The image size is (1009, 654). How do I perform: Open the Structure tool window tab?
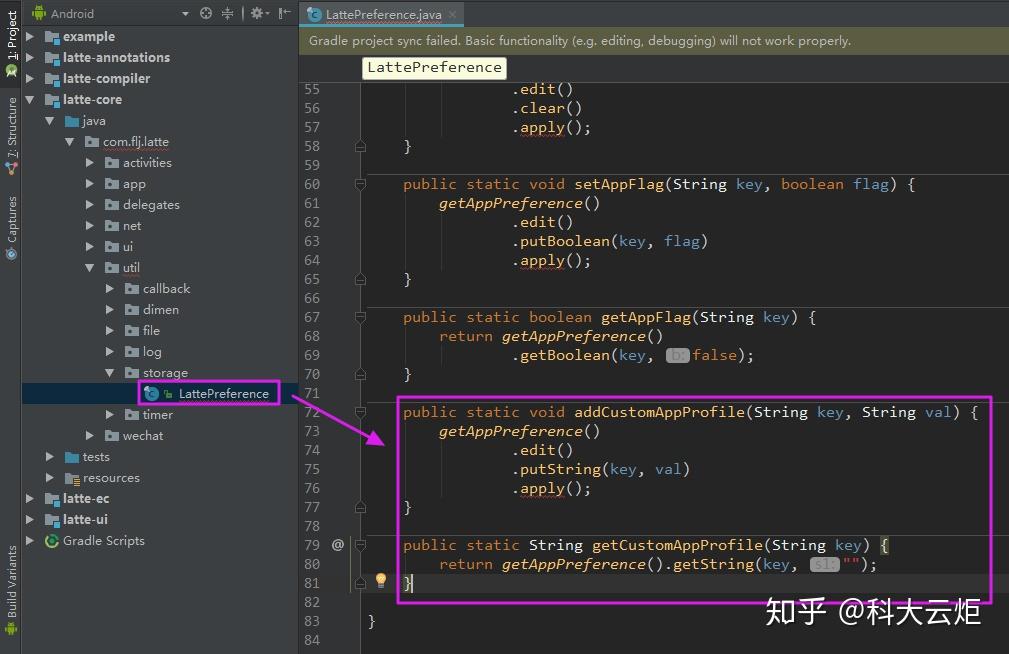coord(11,135)
